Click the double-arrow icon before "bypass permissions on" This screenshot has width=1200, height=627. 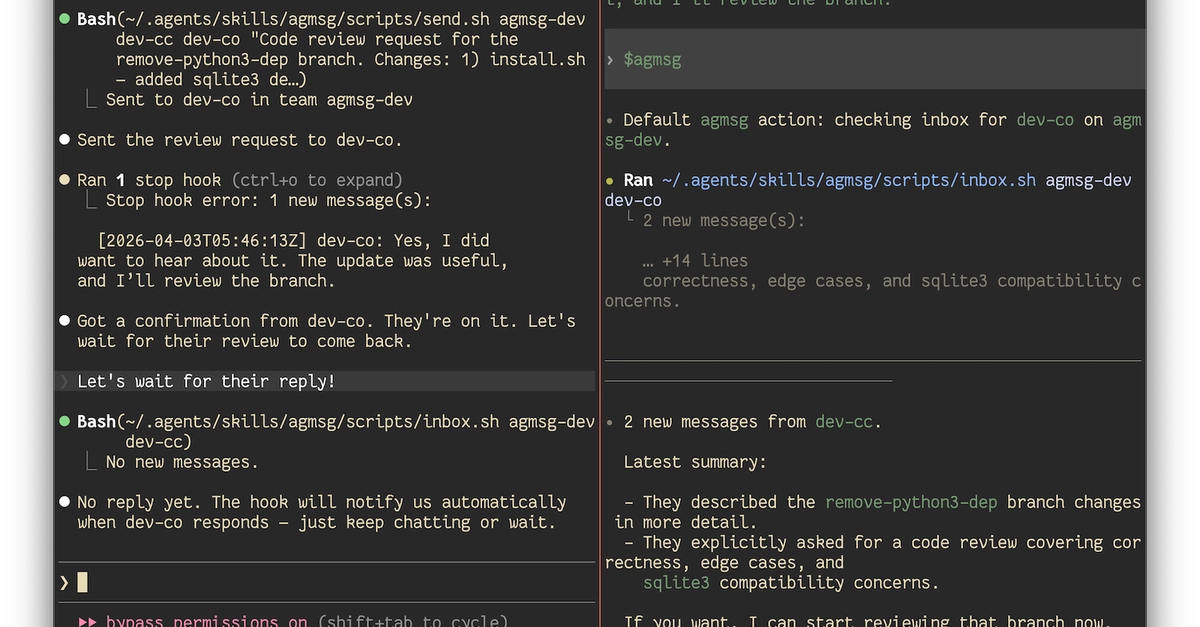point(87,621)
